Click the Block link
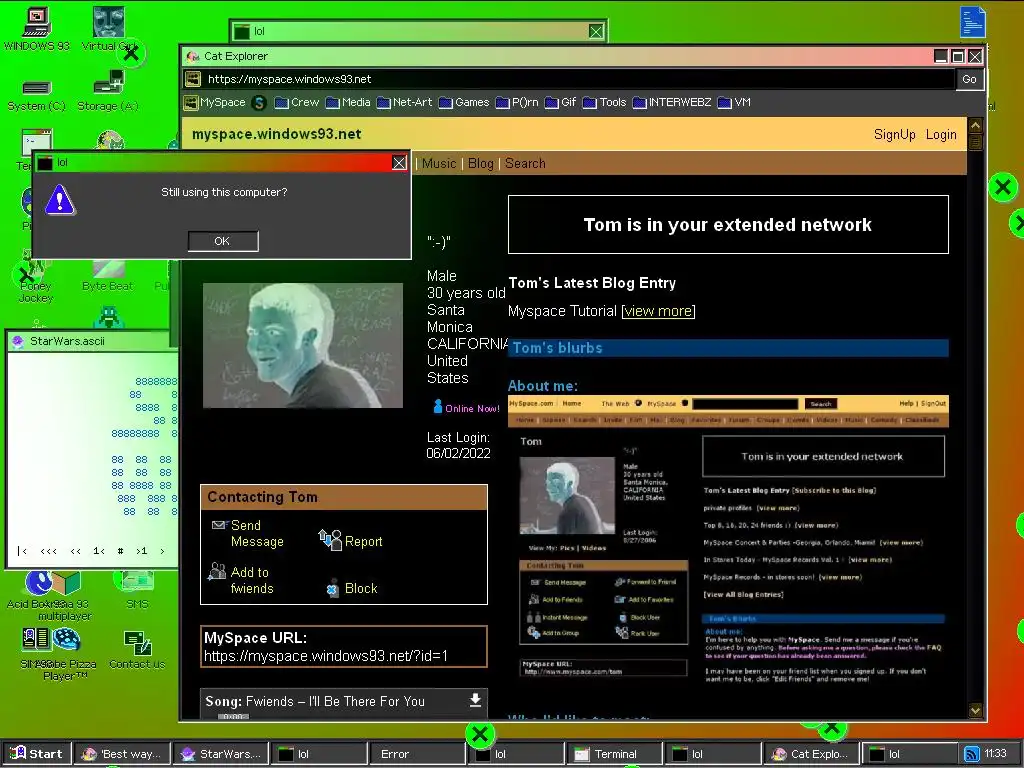Viewport: 1024px width, 768px height. [361, 588]
